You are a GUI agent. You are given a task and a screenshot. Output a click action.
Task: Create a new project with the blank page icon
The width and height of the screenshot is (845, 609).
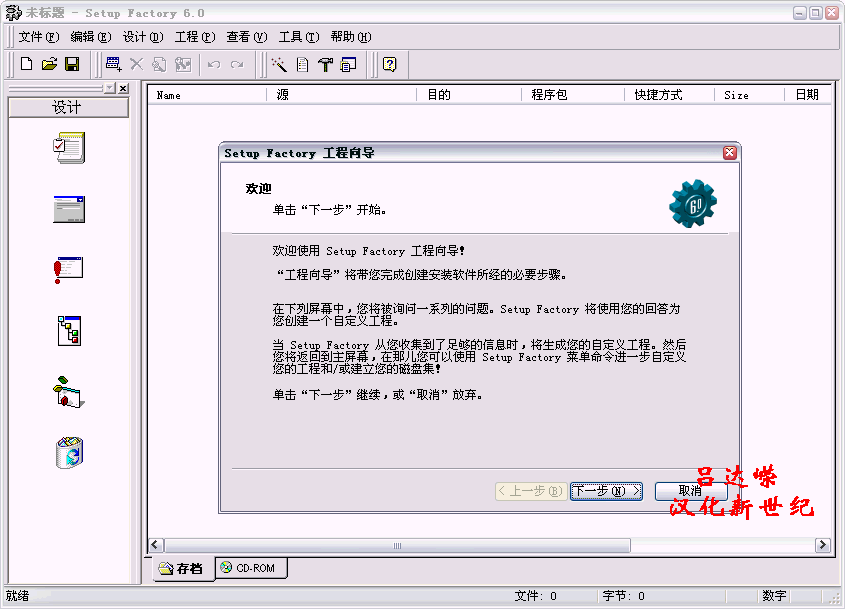pyautogui.click(x=27, y=64)
